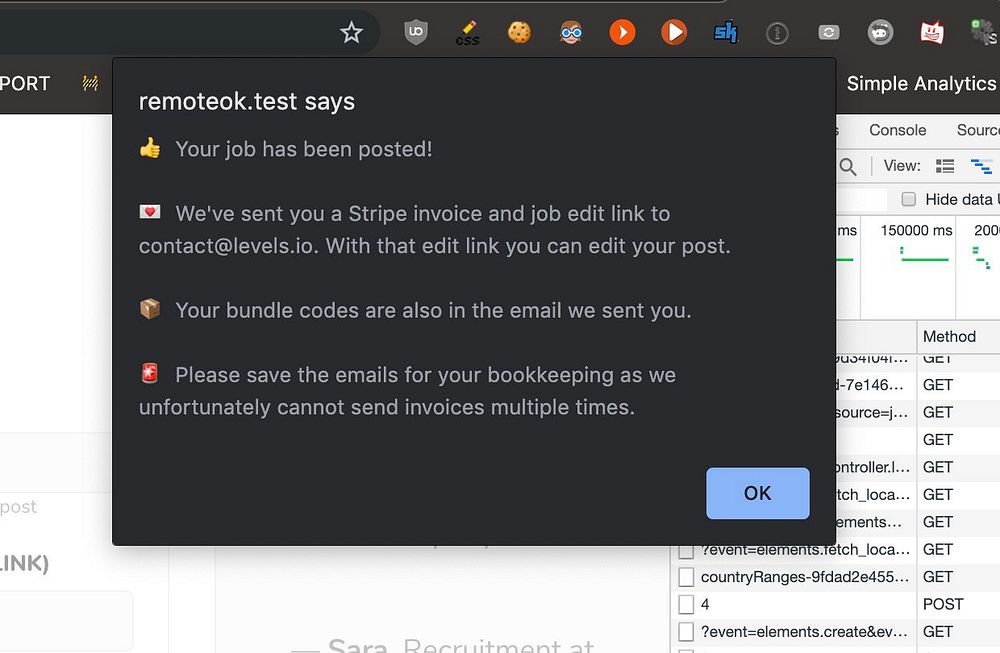Click the blue 'sk' extension icon
This screenshot has width=1000, height=653.
[x=725, y=33]
